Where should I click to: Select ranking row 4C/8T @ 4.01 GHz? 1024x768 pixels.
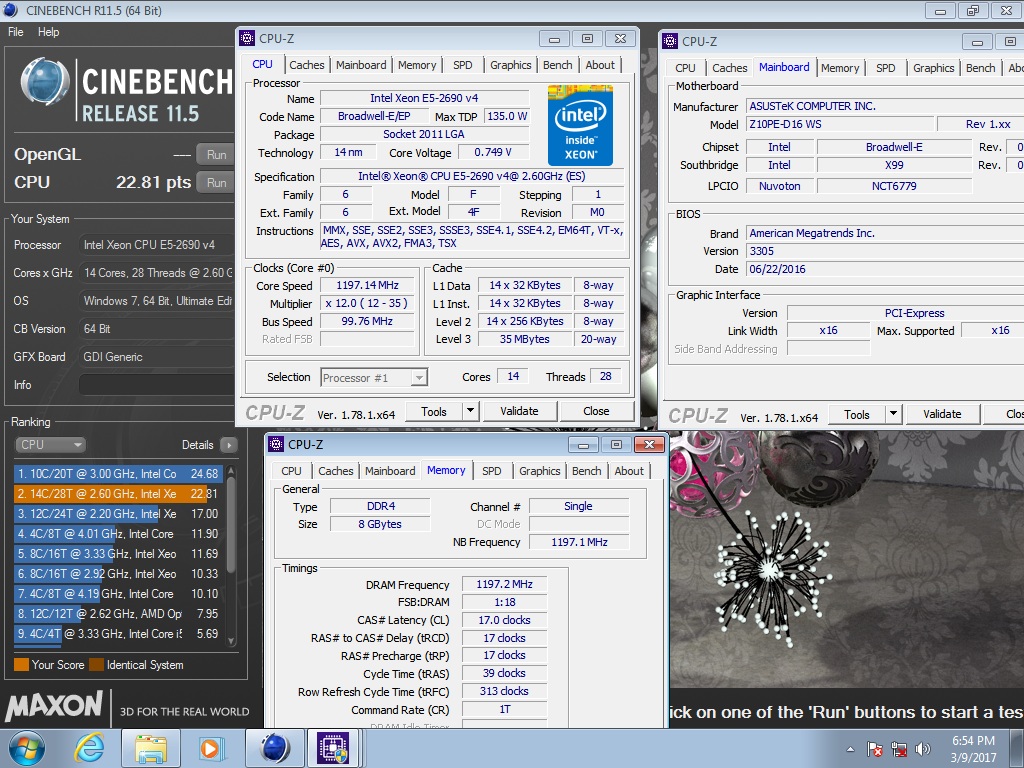pos(118,534)
